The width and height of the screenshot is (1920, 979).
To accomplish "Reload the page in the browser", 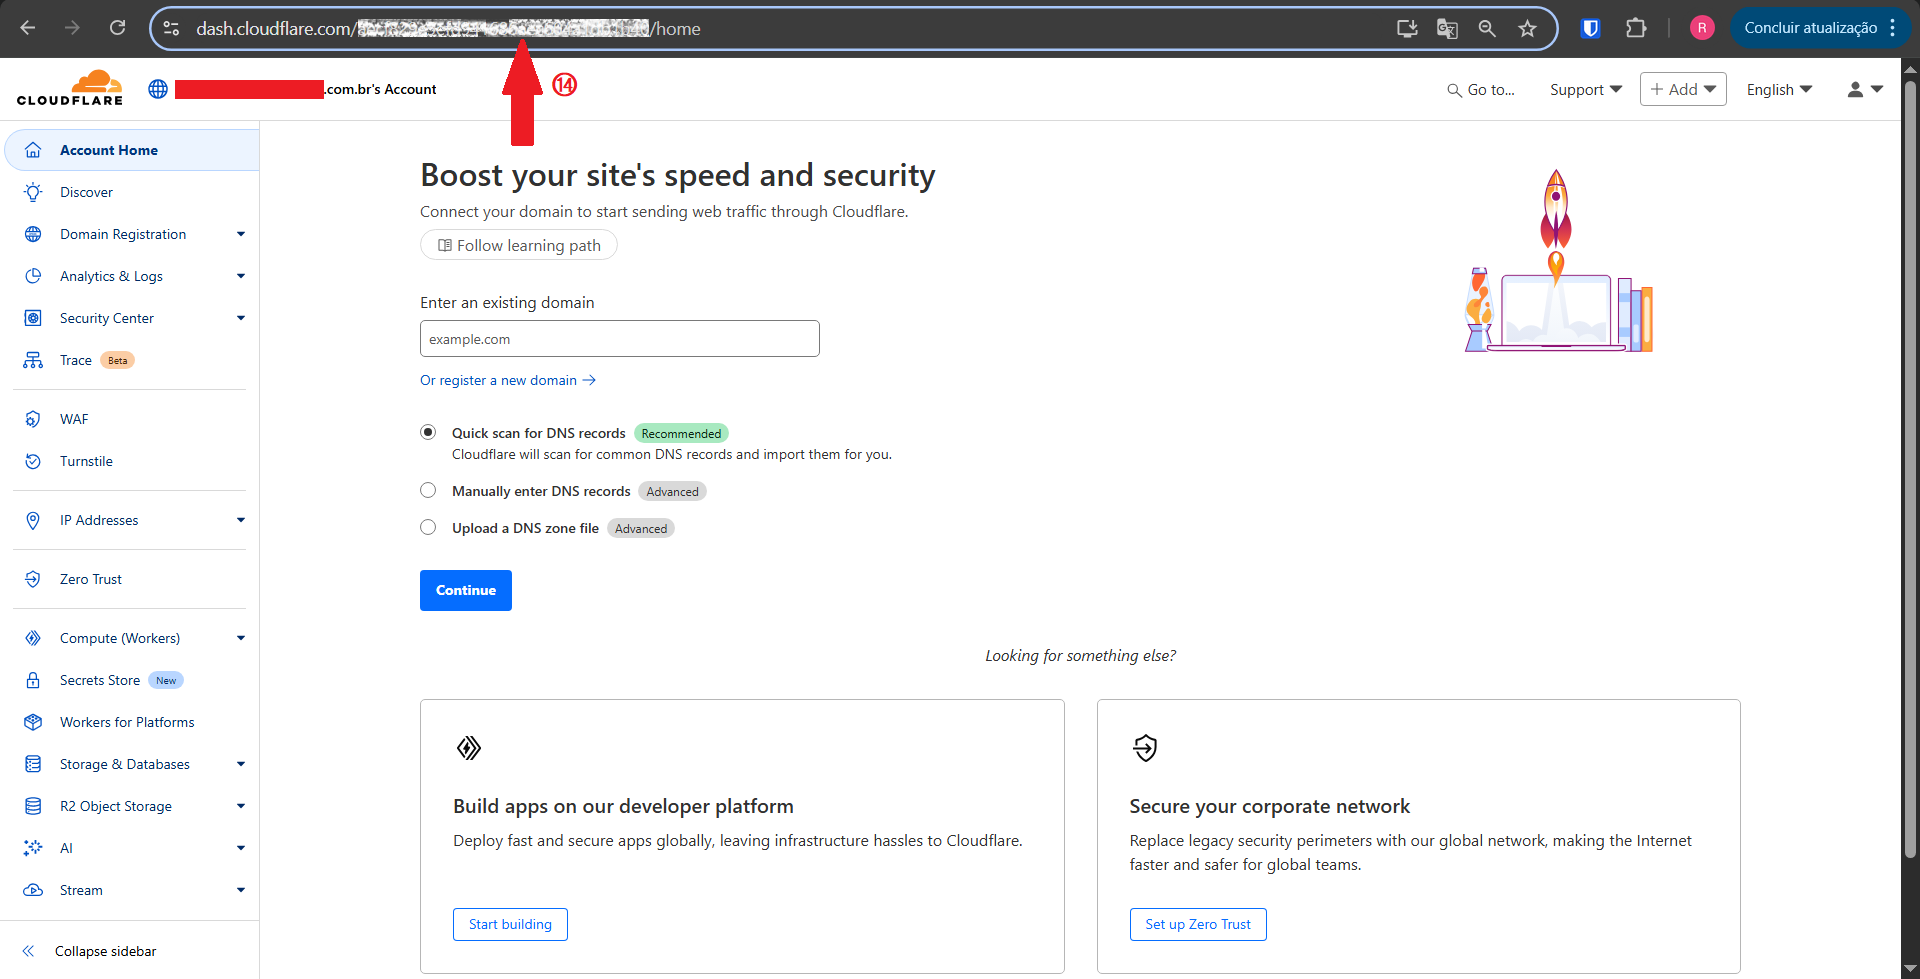I will pos(117,28).
